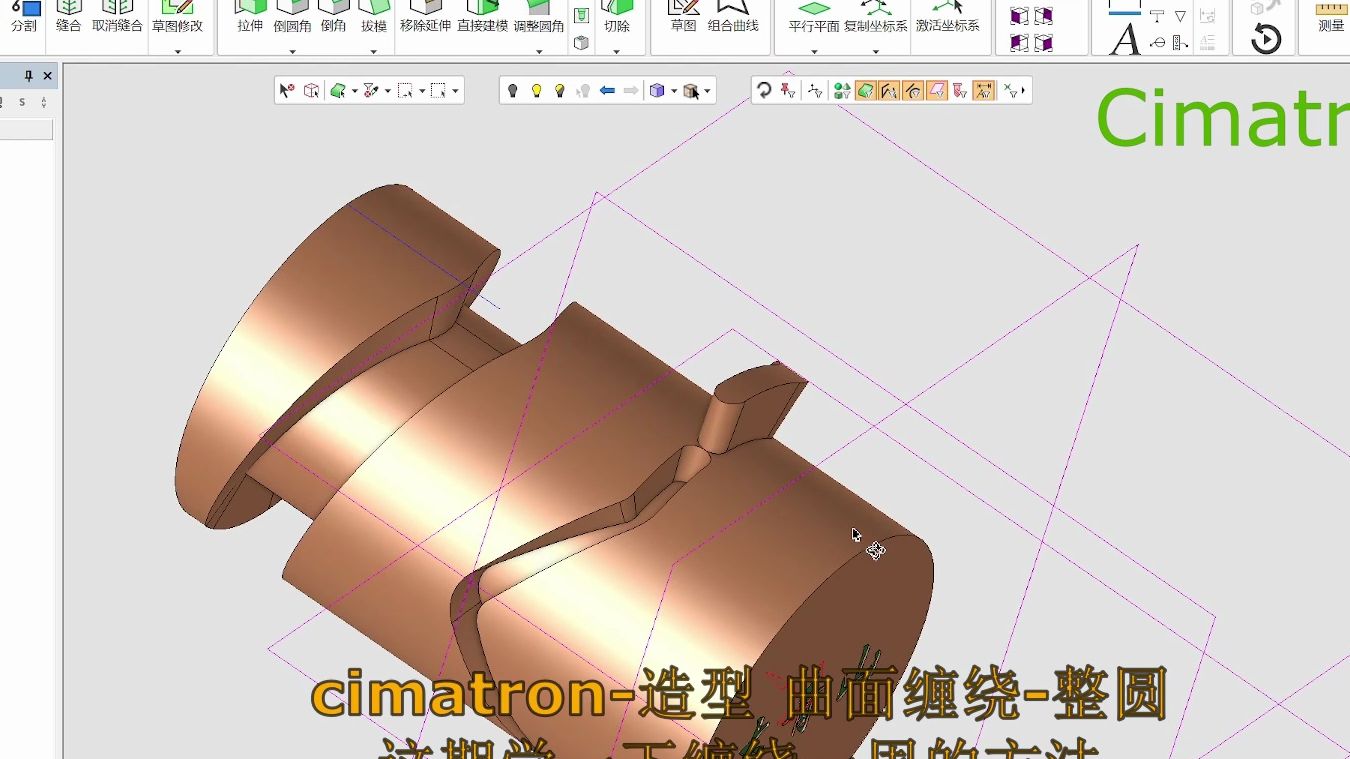The height and width of the screenshot is (759, 1350).
Task: Click the yellow light bulb show icon
Action: click(x=536, y=91)
